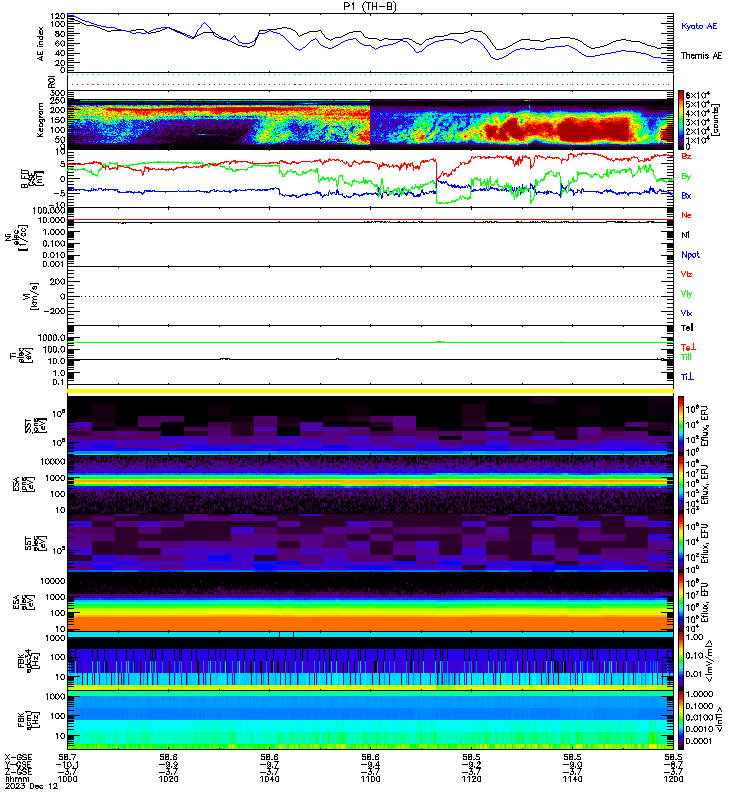The height and width of the screenshot is (800, 750).
Task: Click the blue Npot legend label
Action: [x=690, y=255]
